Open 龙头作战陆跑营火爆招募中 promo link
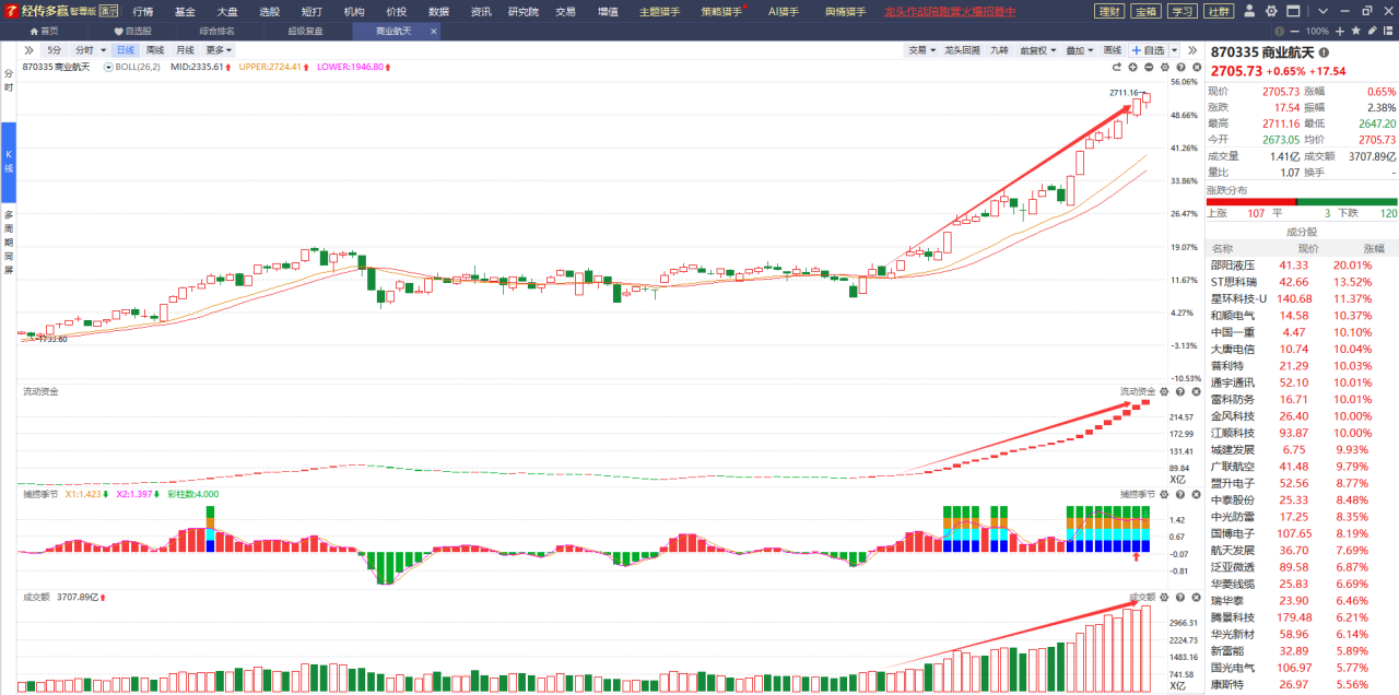The width and height of the screenshot is (1399, 695). point(949,11)
